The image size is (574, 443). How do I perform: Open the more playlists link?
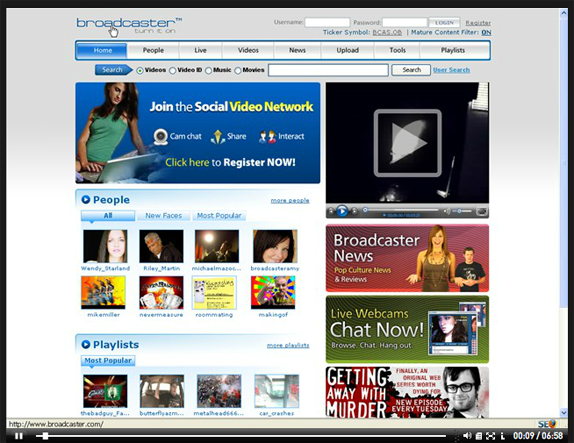(x=288, y=345)
